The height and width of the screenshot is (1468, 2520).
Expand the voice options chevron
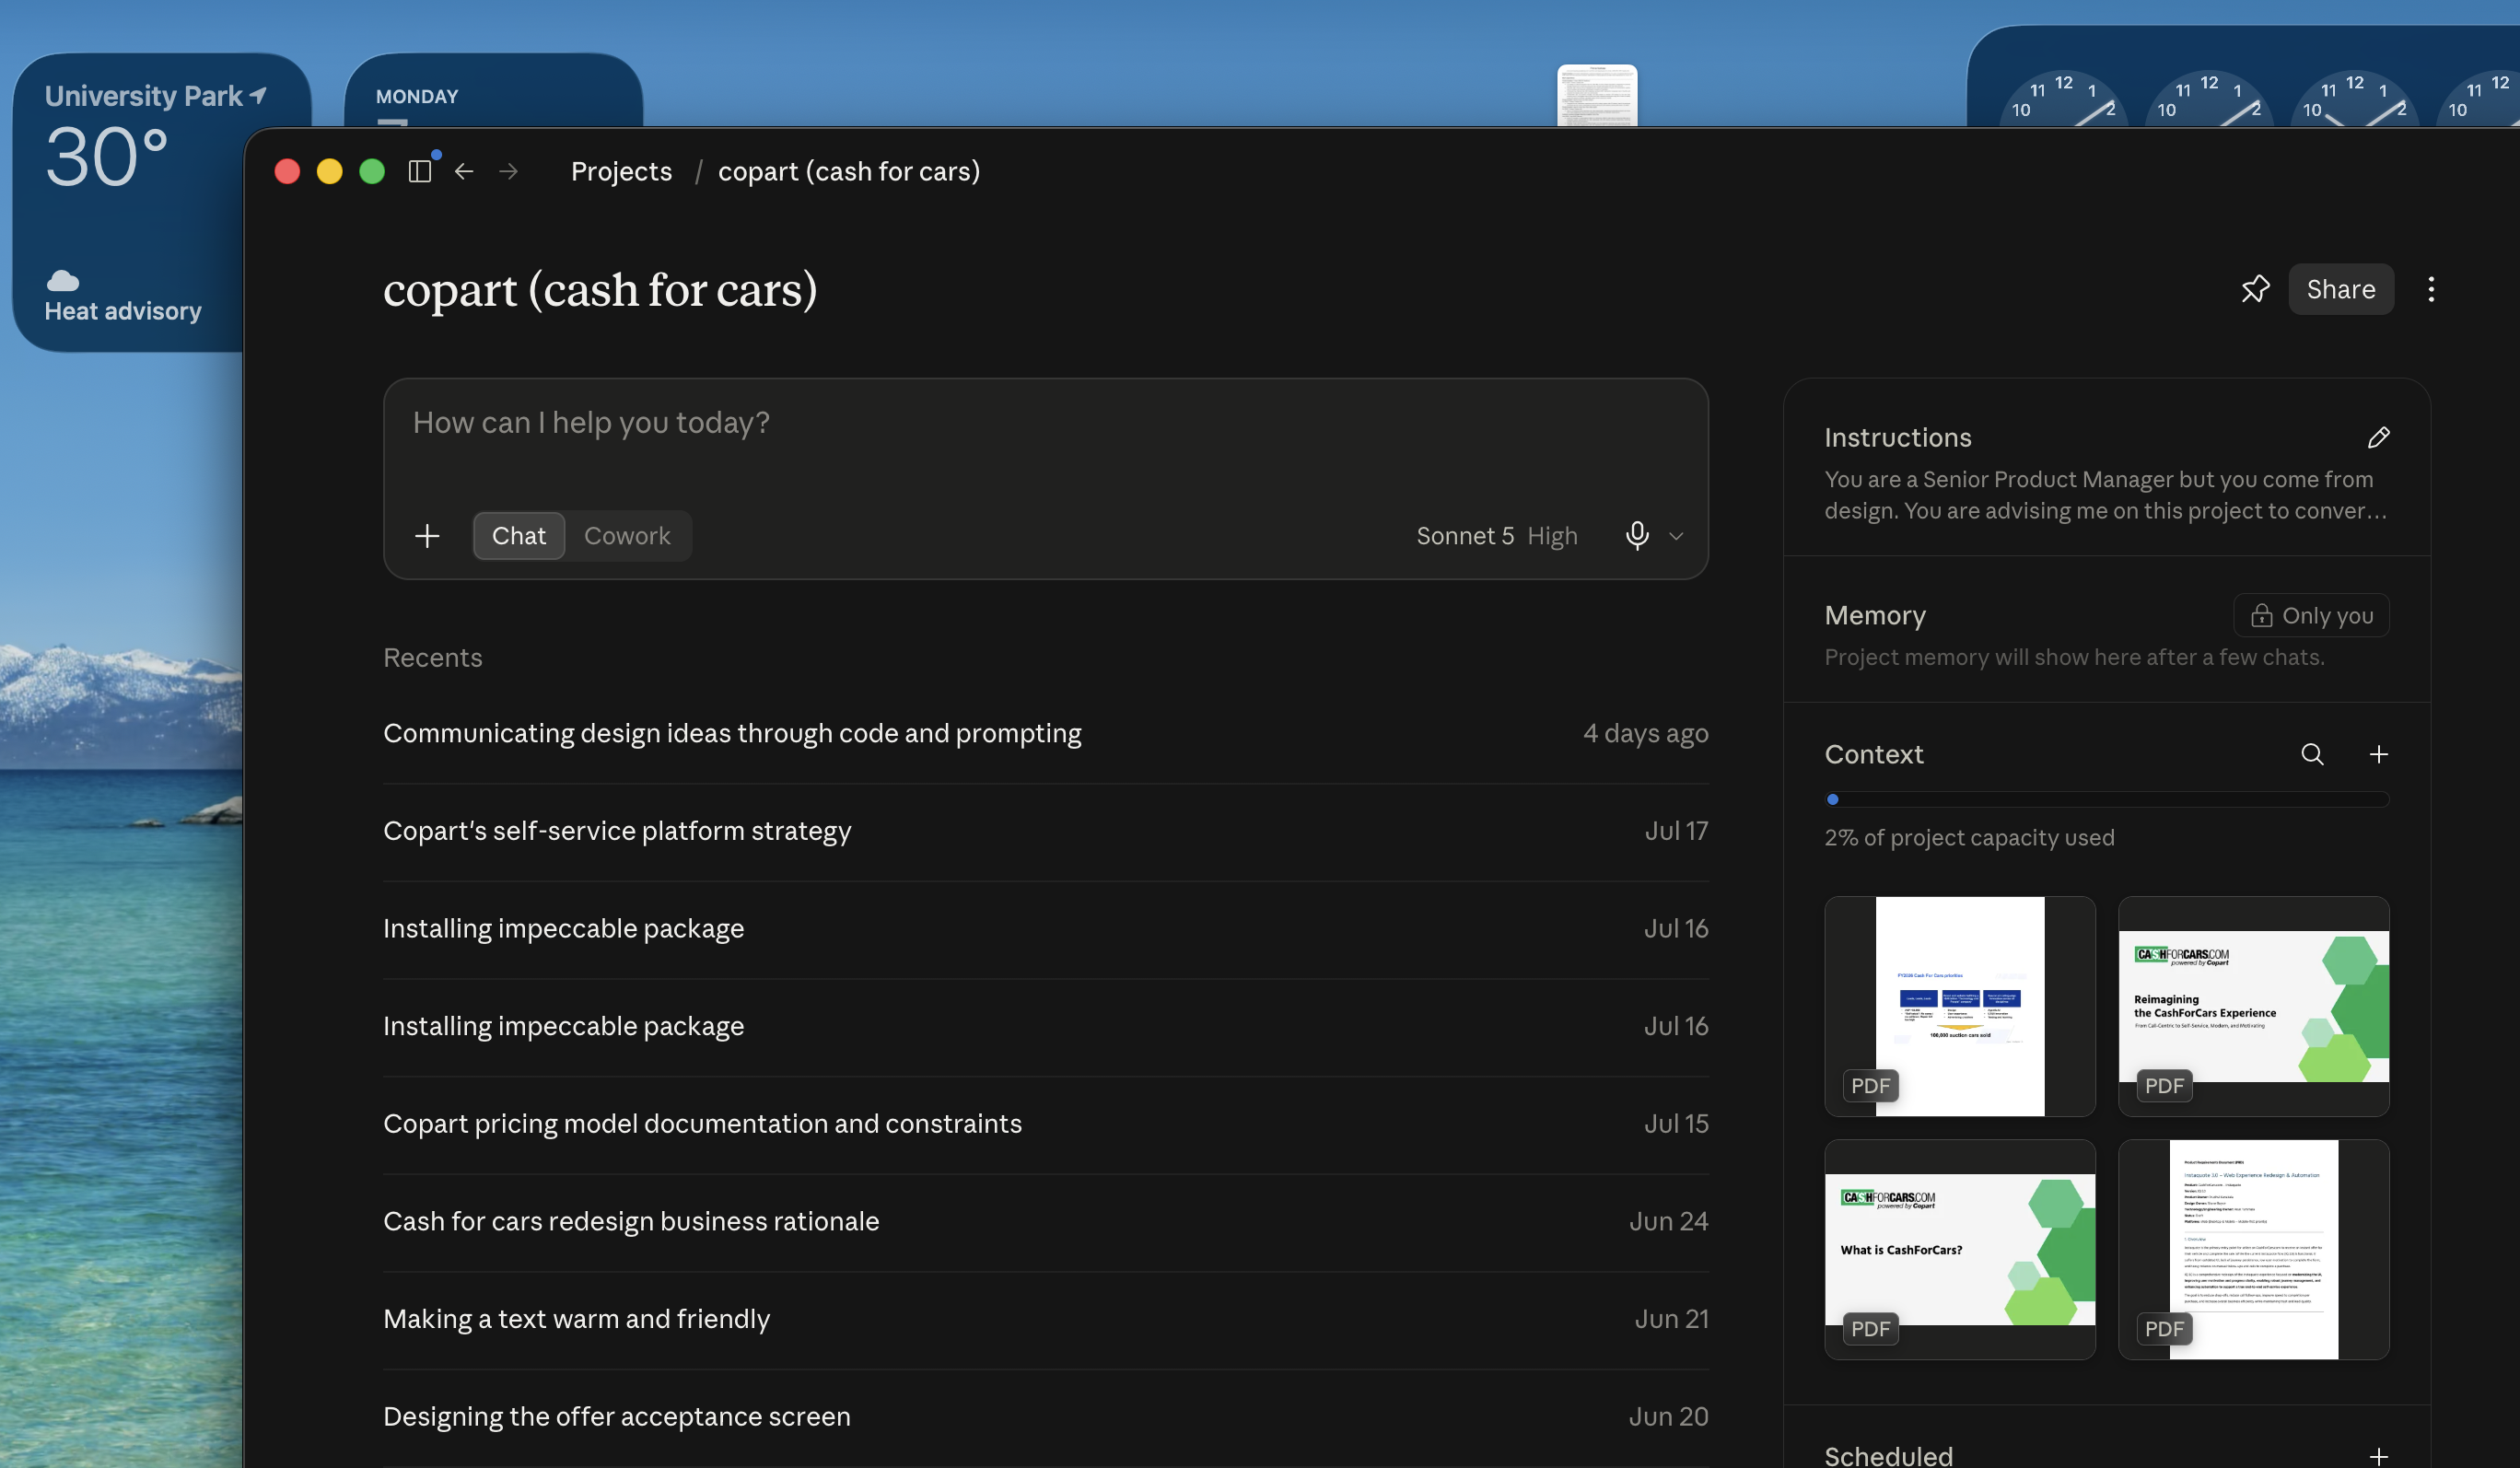(x=1677, y=536)
